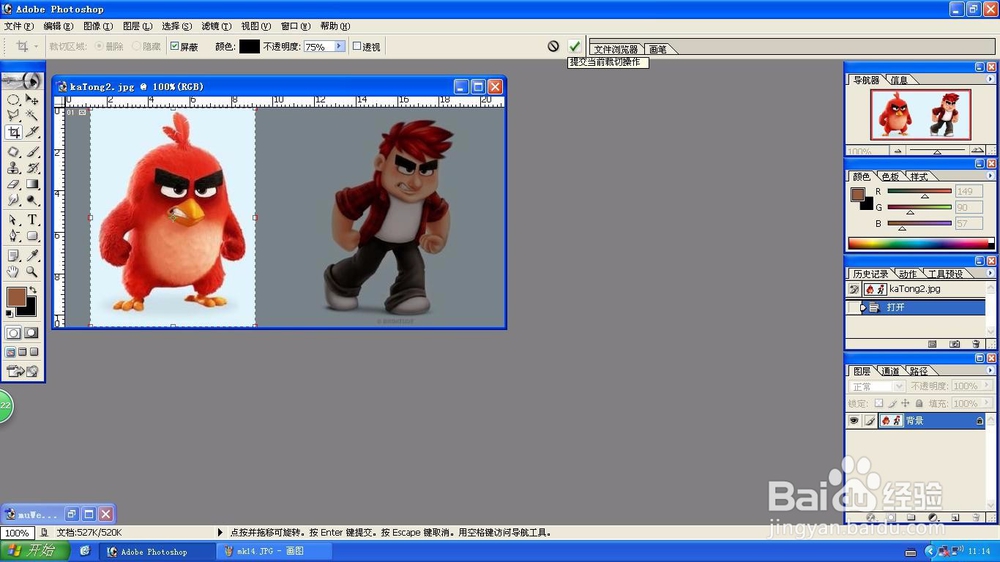This screenshot has height=562, width=1000.
Task: Open the History panel flyout menu
Action: pos(990,273)
